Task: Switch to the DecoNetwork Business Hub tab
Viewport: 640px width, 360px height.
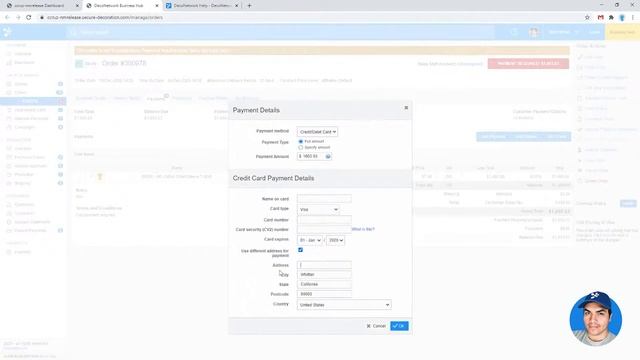Action: pos(122,6)
